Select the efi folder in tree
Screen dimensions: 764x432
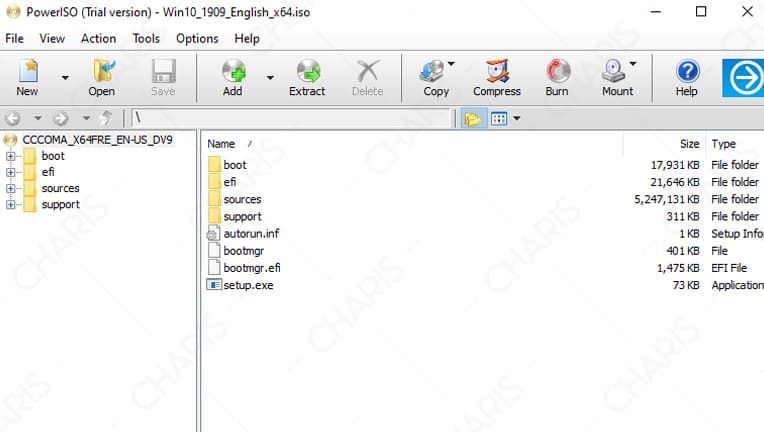point(48,172)
